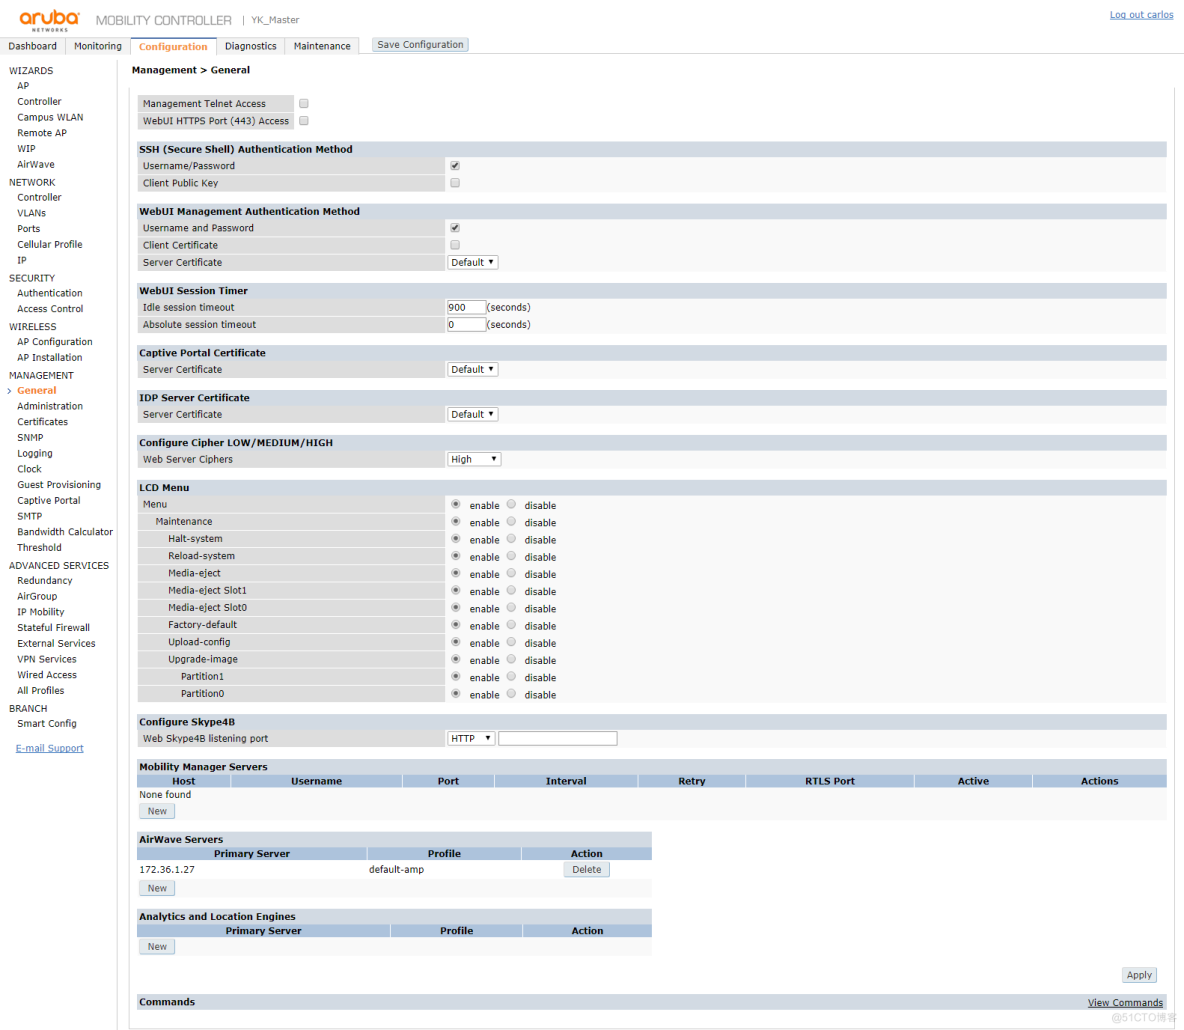
Task: Open Cellular Profile in sidebar
Action: click(50, 245)
